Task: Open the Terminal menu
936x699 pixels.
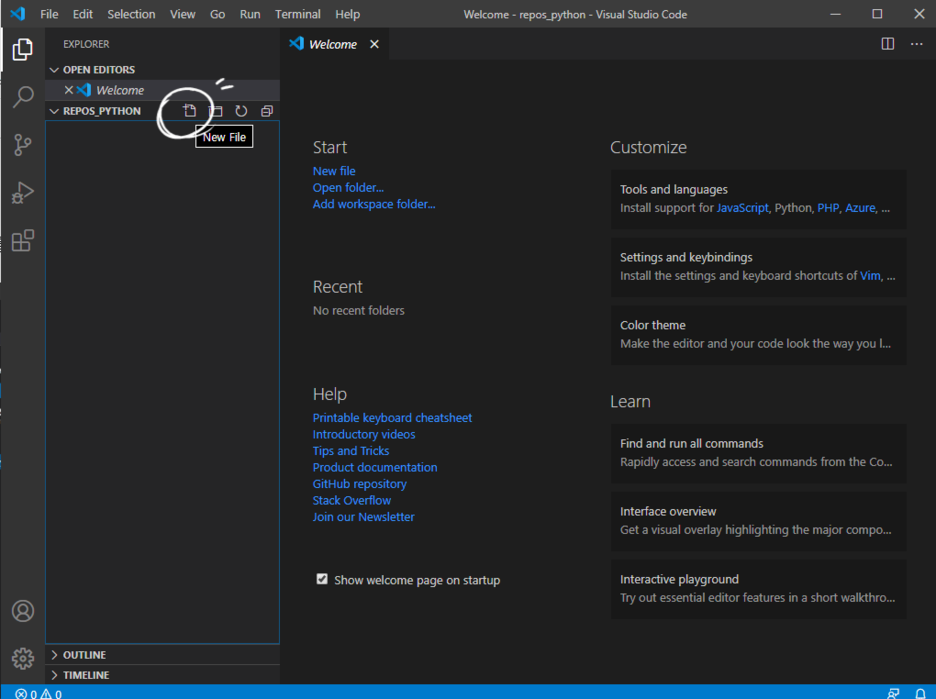Action: coord(297,14)
